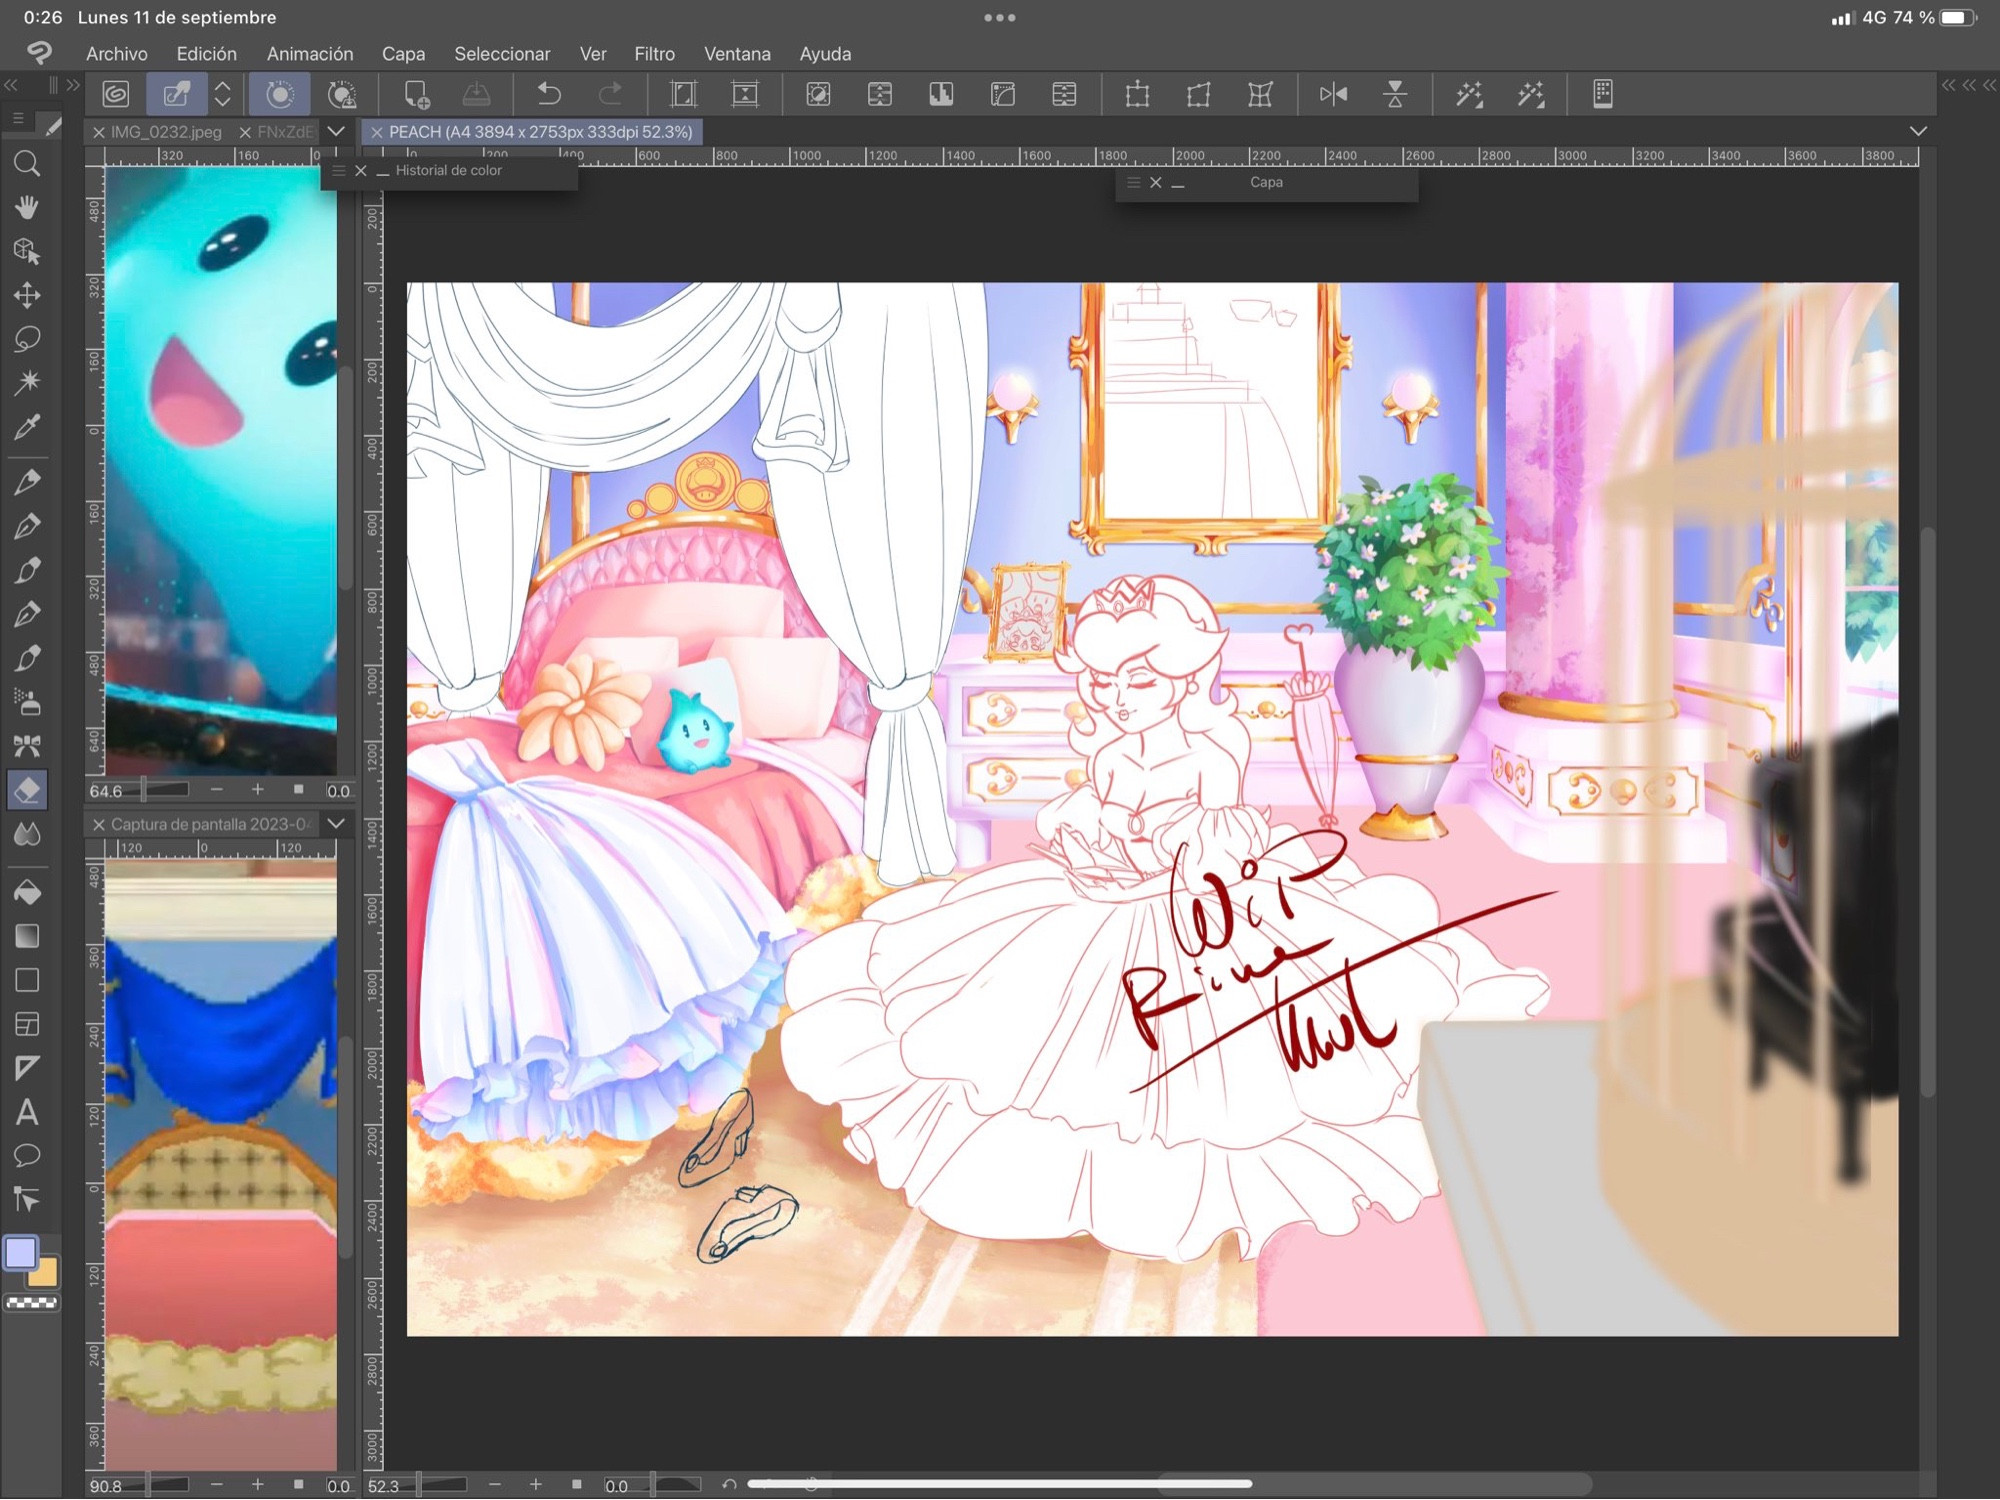Select the transparent color checker swatch

click(32, 1303)
